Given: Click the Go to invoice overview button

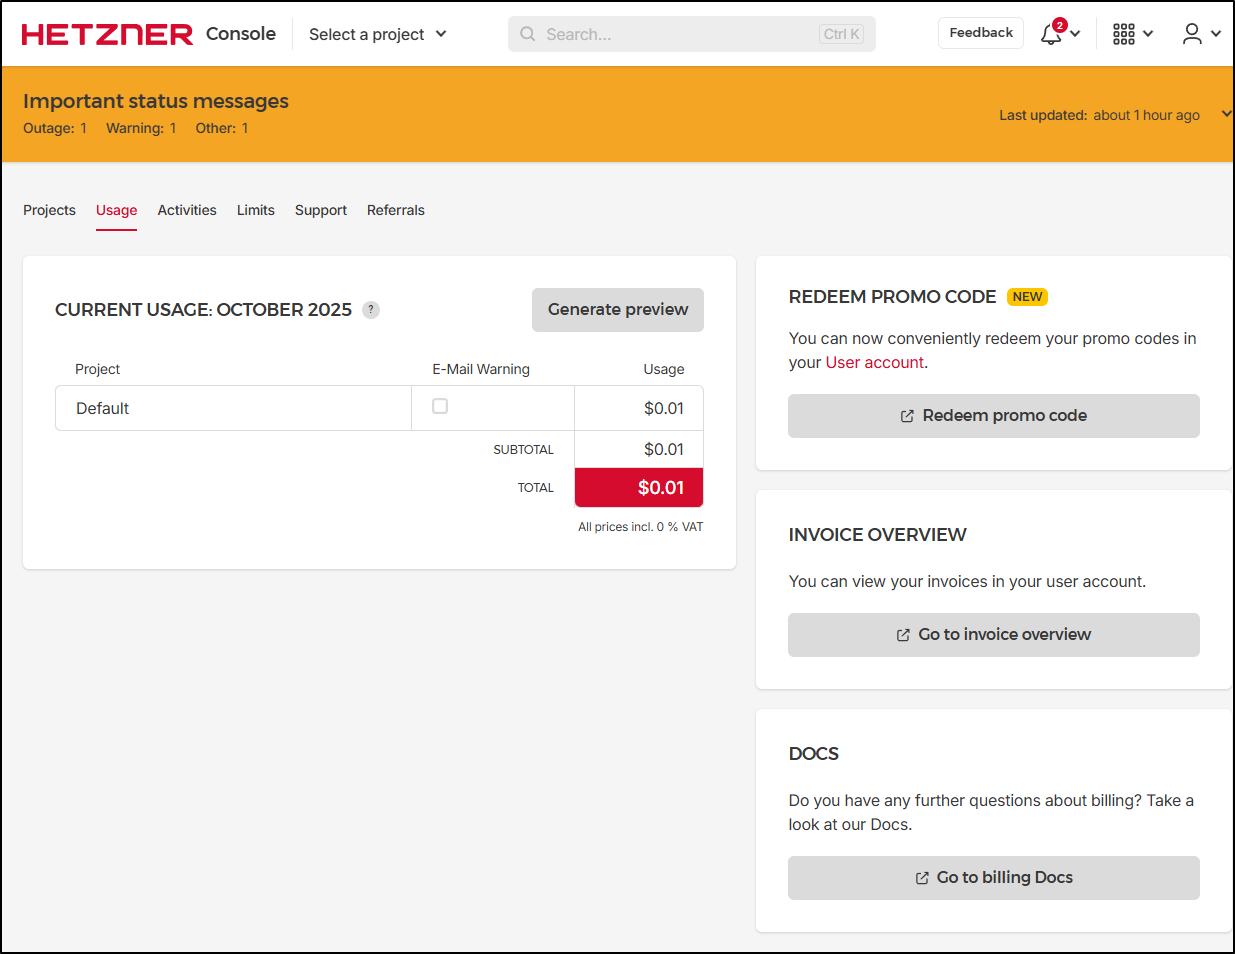Looking at the screenshot, I should click(x=993, y=635).
